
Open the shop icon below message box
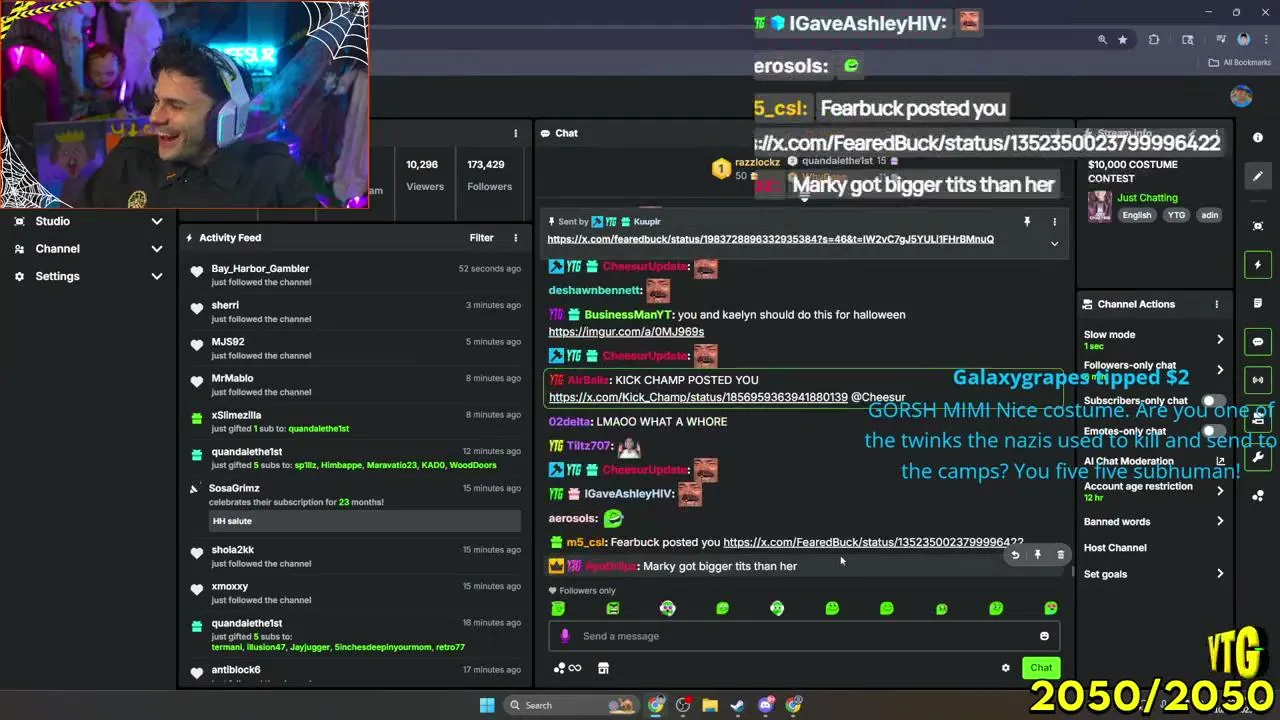[603, 668]
